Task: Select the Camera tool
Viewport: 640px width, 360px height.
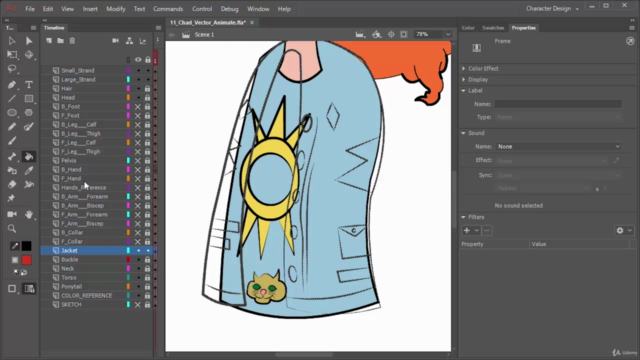Action: tap(12, 214)
